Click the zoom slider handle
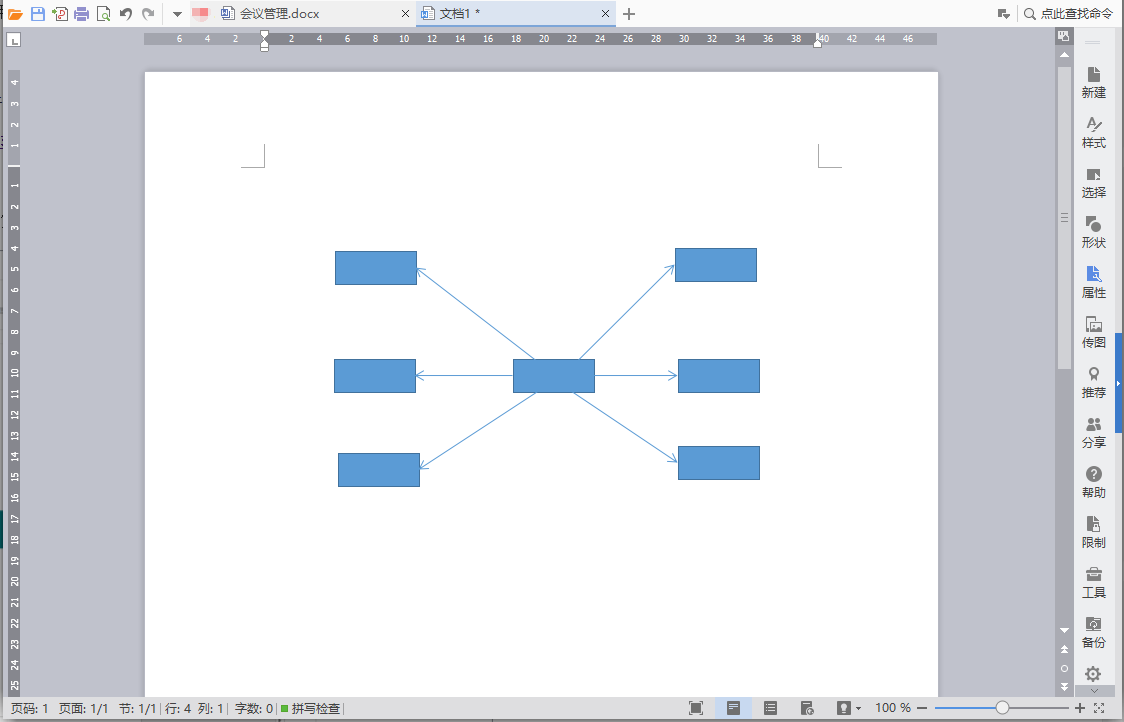 pos(1002,708)
